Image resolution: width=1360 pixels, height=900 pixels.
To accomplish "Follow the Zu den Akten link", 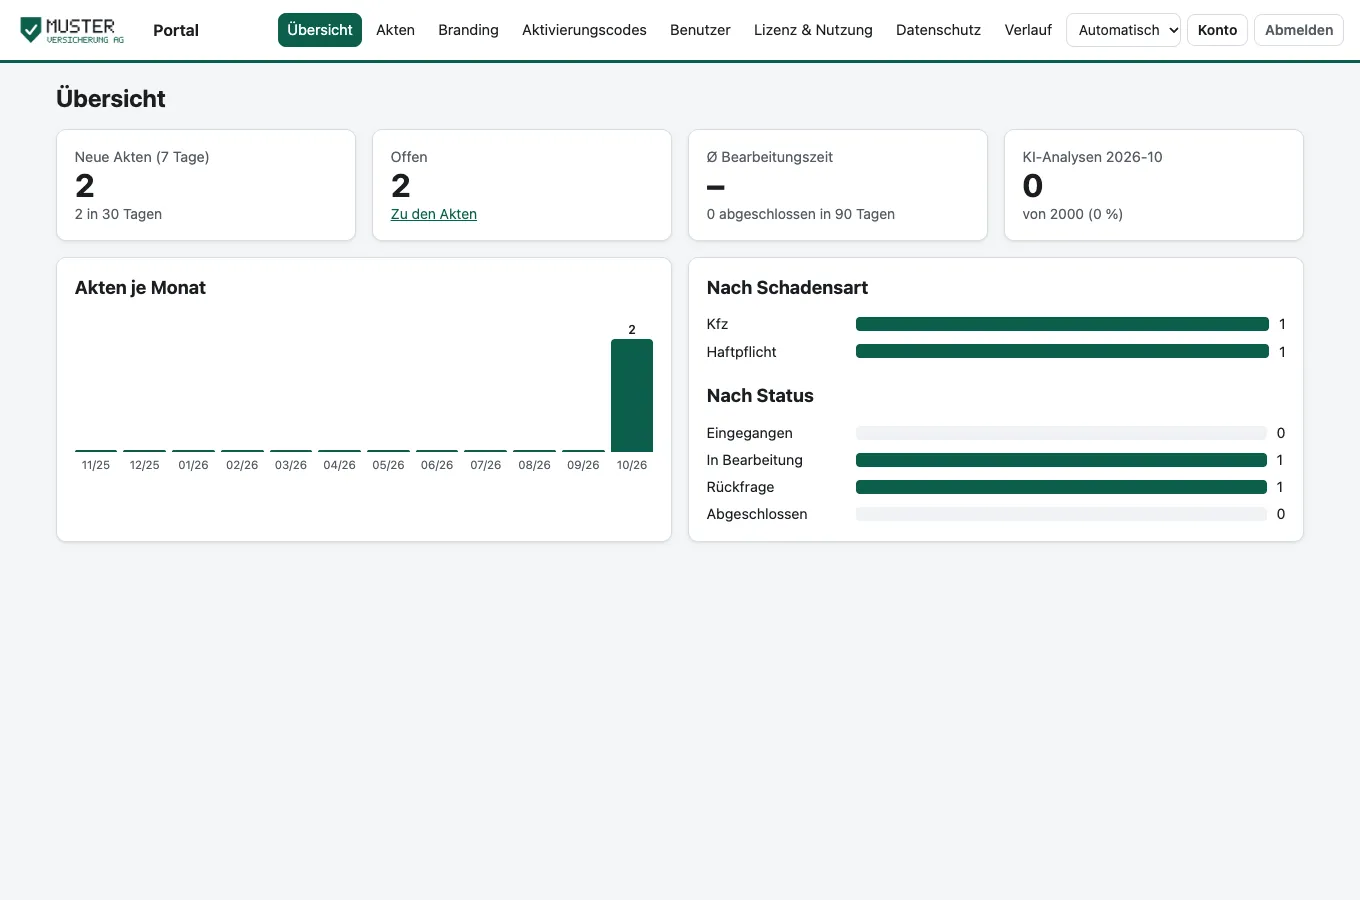I will [433, 214].
